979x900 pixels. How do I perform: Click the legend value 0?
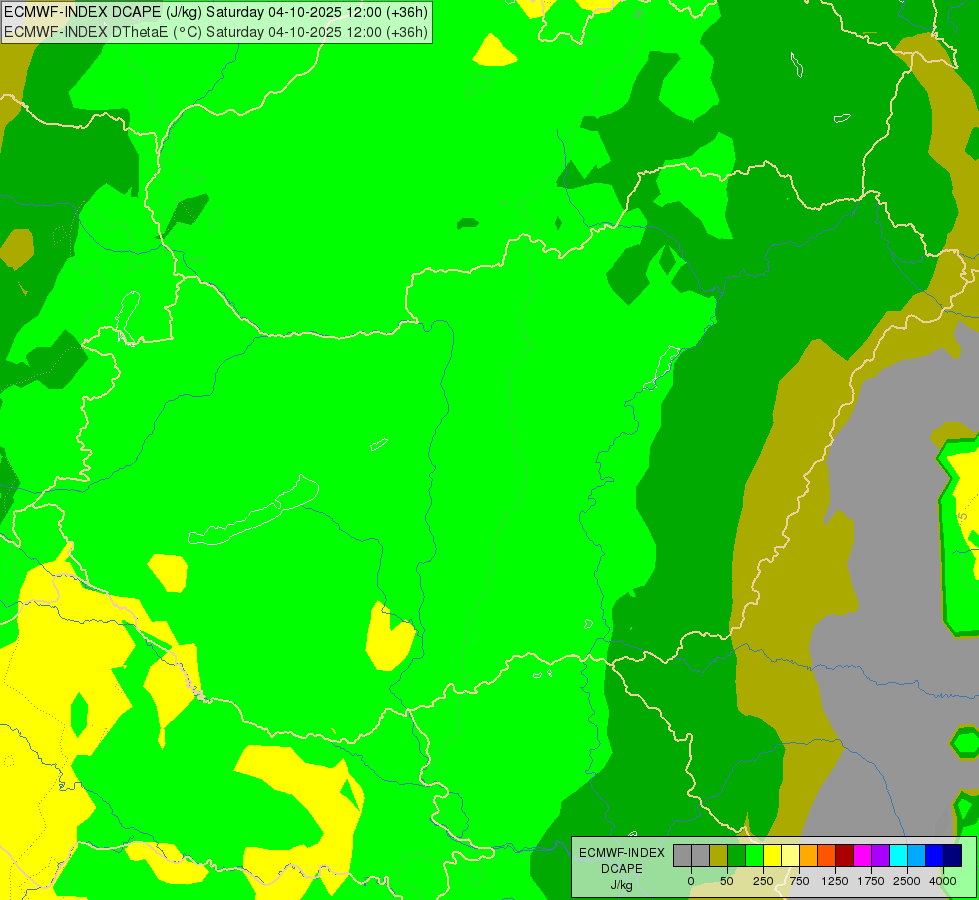point(691,881)
